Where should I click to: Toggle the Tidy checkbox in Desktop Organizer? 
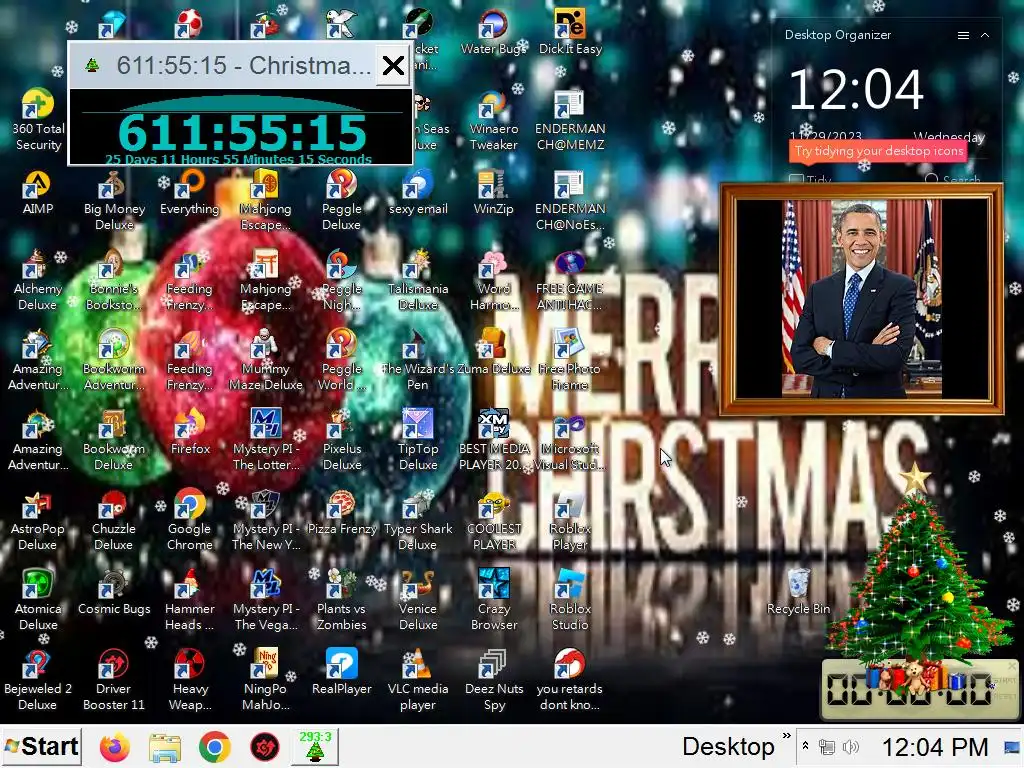coord(795,179)
